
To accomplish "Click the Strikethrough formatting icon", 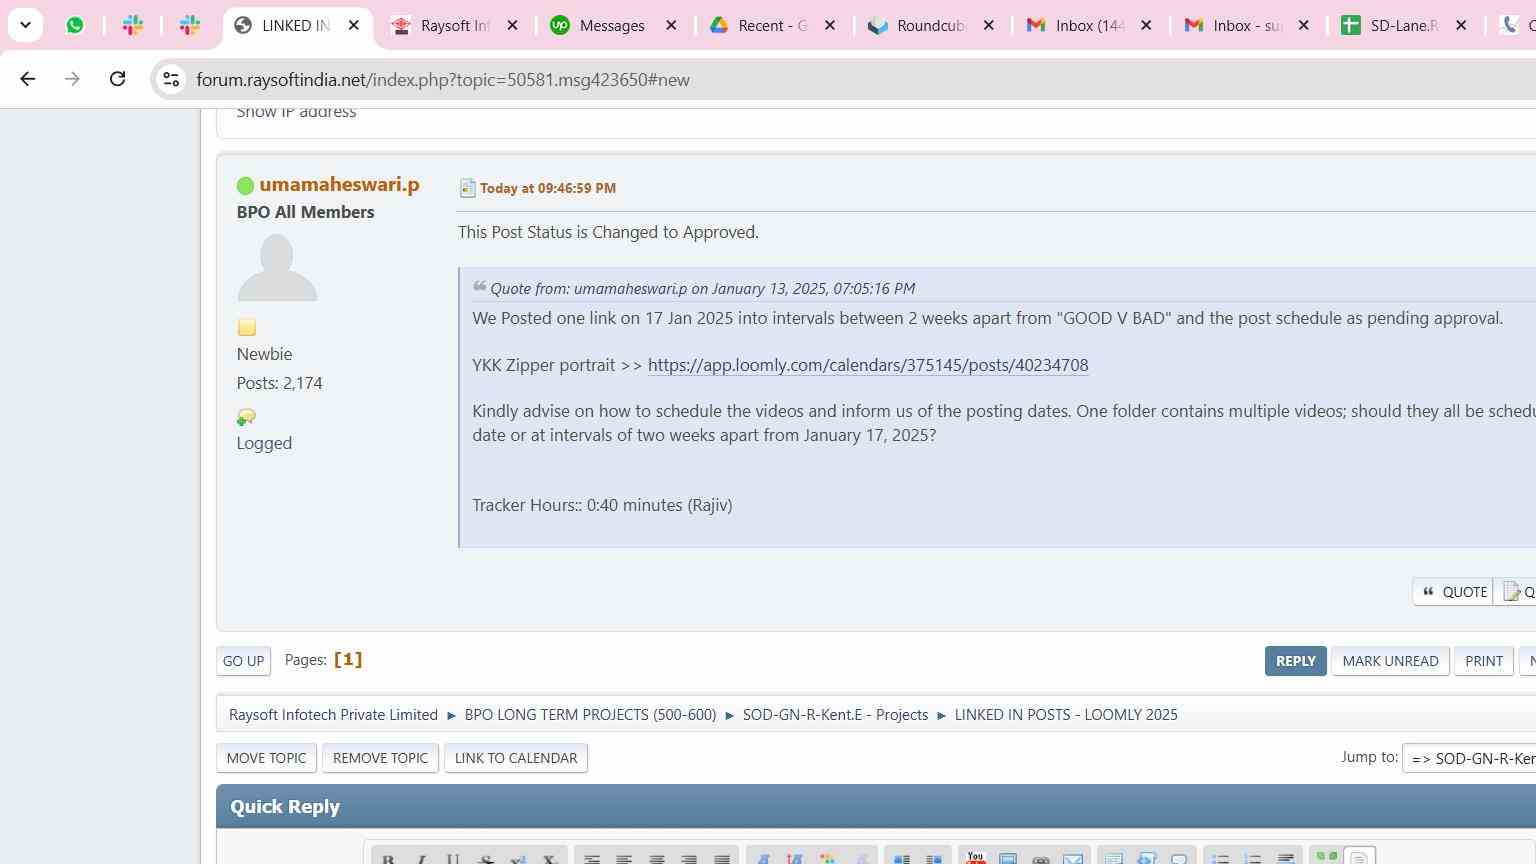I will coord(485,858).
